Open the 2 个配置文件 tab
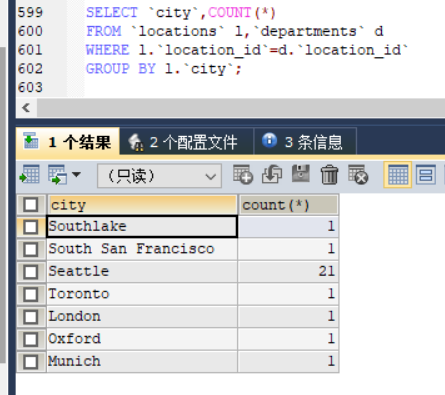Viewport: 445px width, 395px height. click(x=187, y=142)
